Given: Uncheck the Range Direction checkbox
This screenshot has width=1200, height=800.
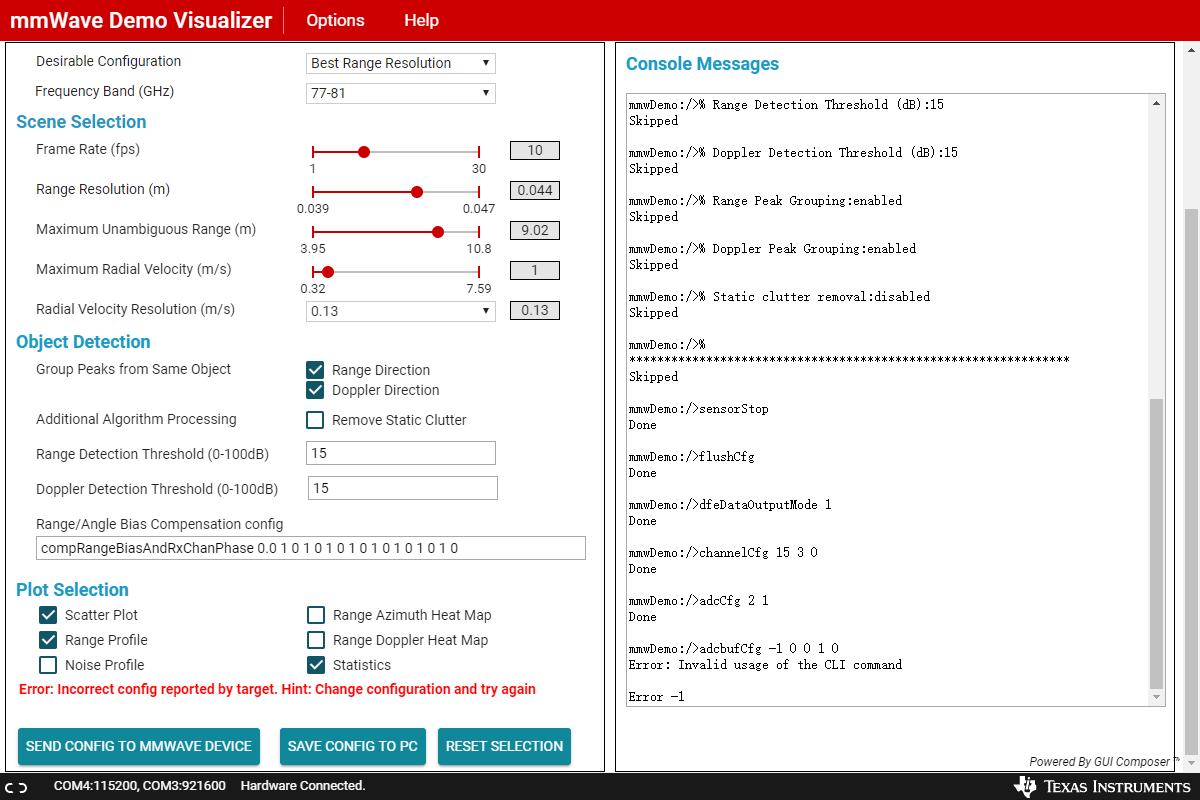Looking at the screenshot, I should tap(315, 370).
